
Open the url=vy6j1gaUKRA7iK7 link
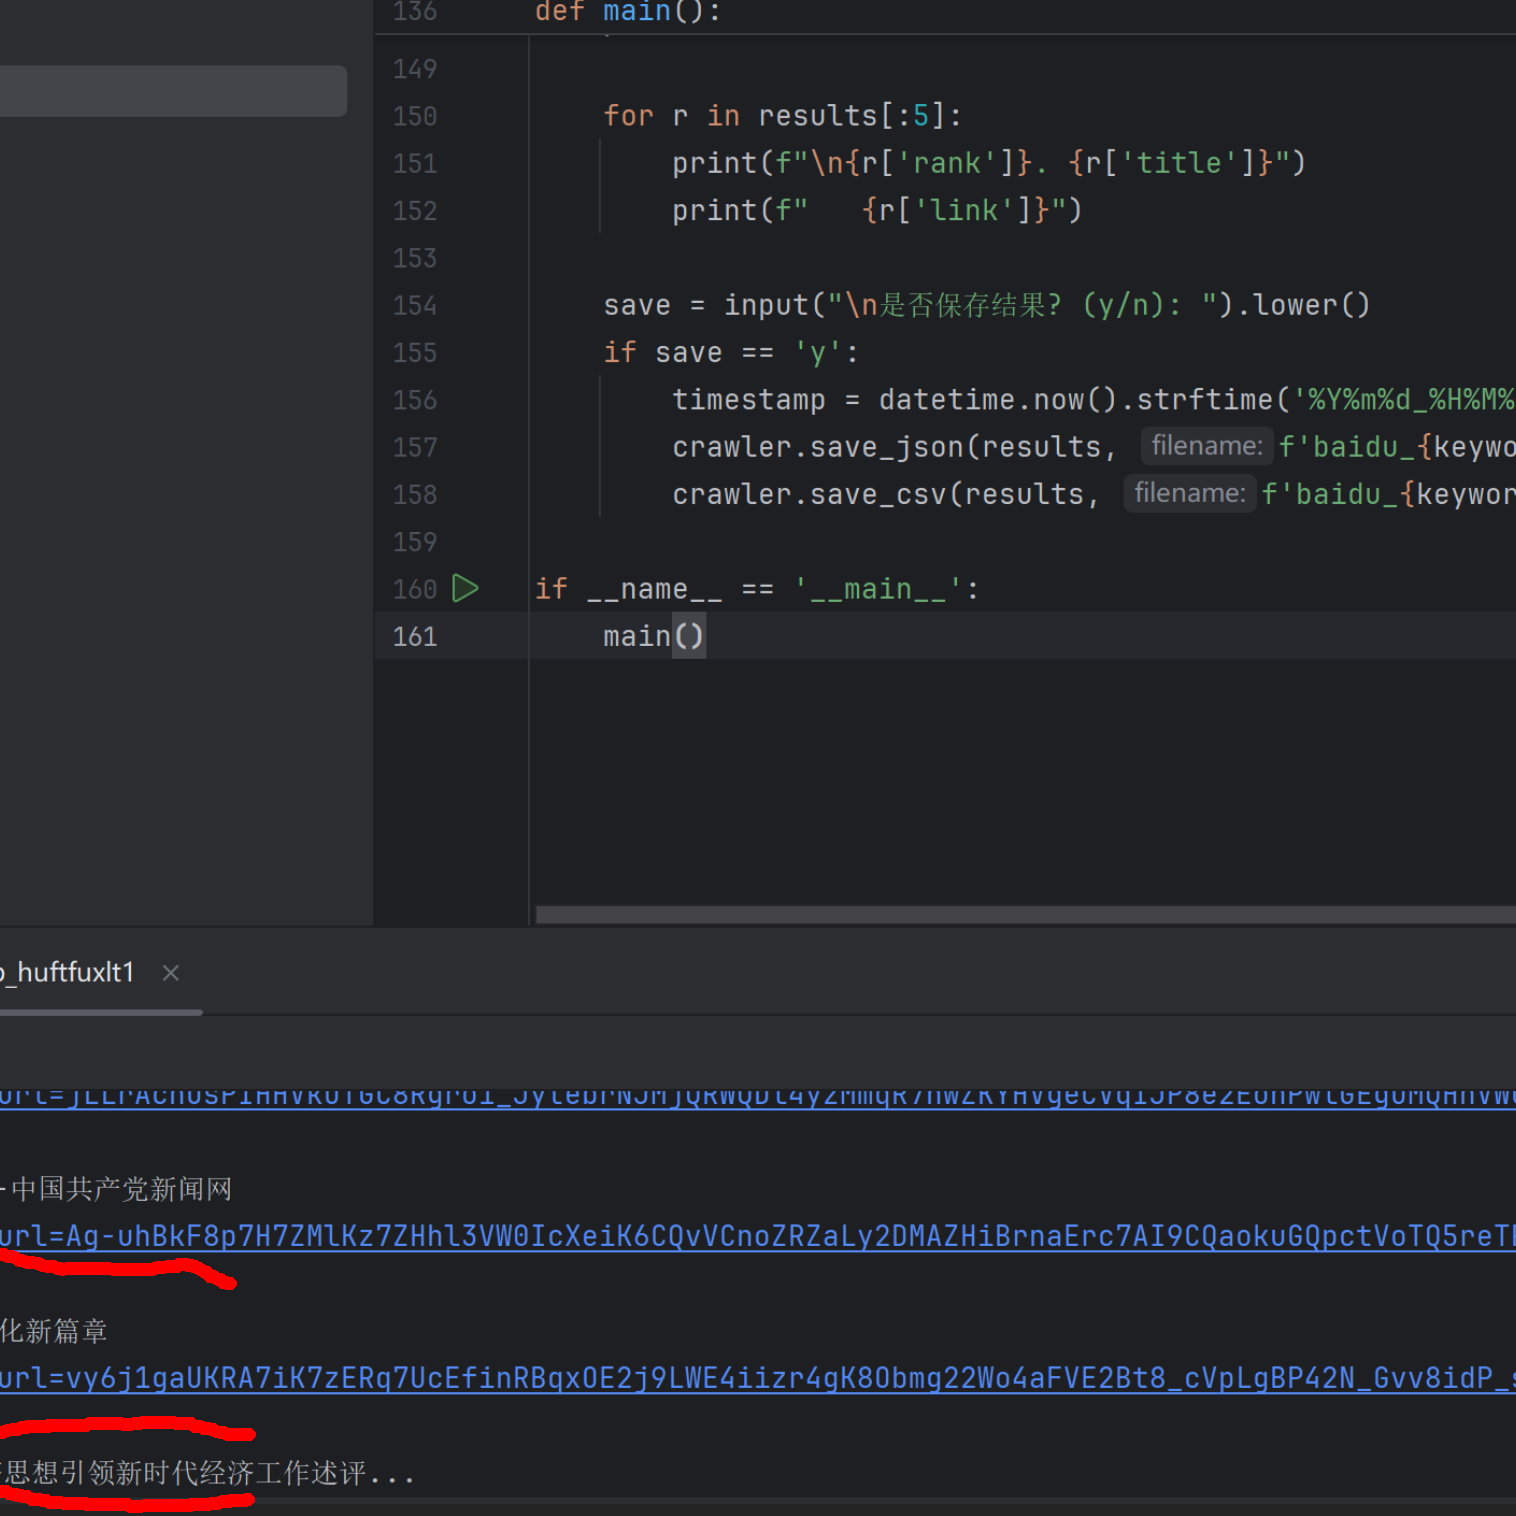[x=758, y=1379]
